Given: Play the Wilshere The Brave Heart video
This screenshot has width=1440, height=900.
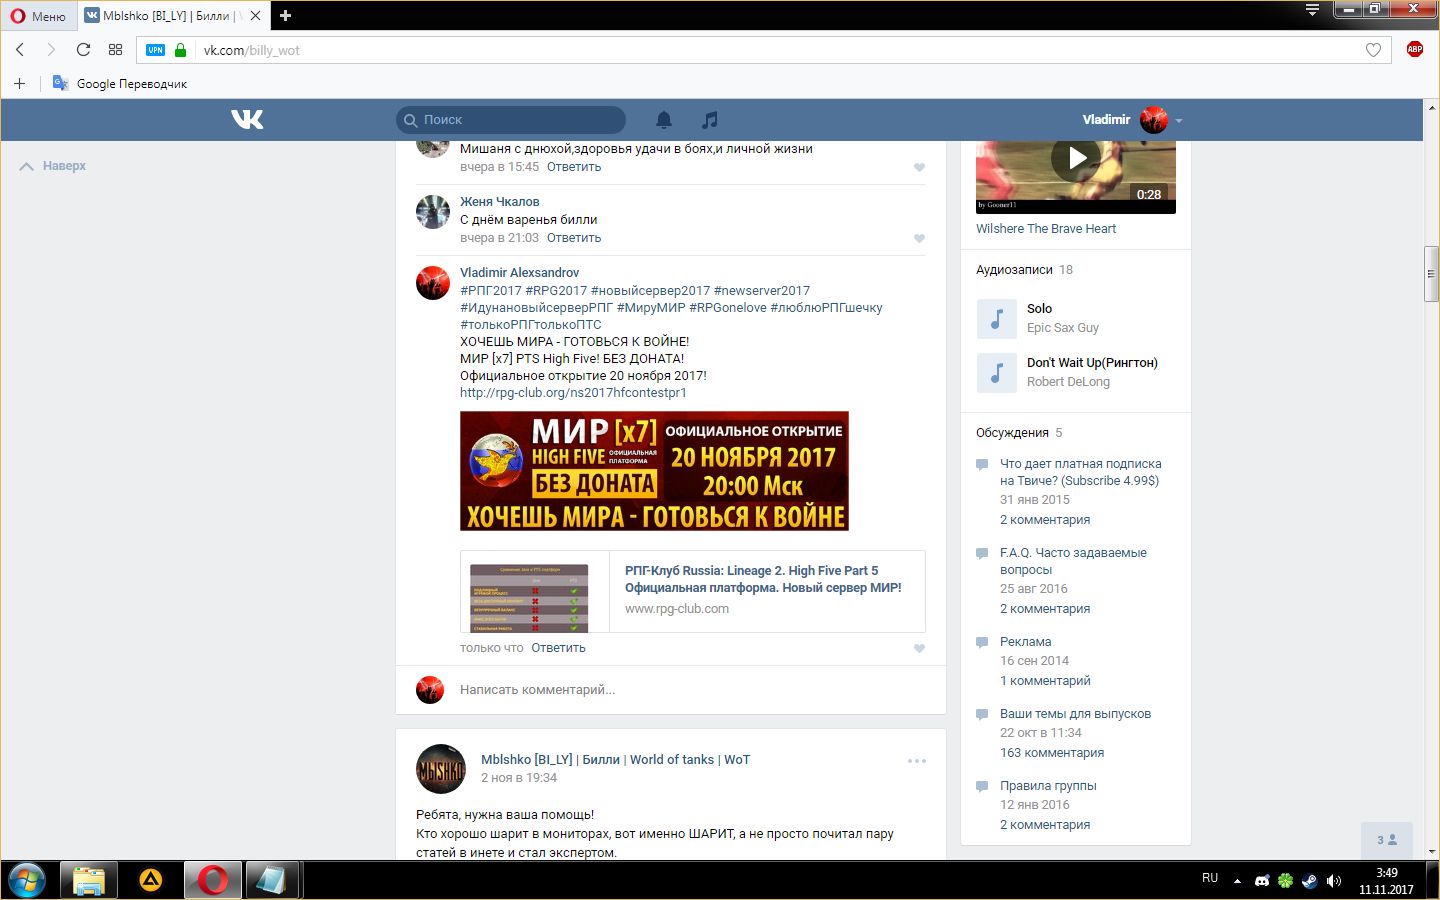Looking at the screenshot, I should click(1075, 159).
